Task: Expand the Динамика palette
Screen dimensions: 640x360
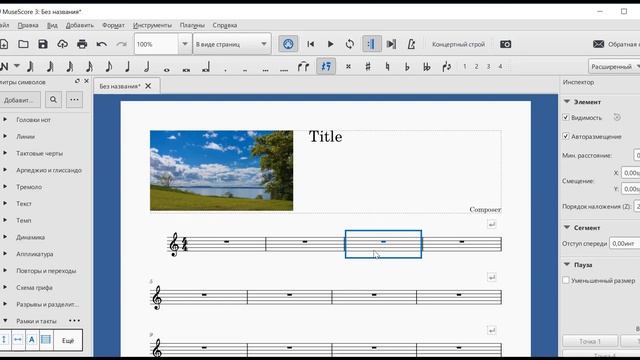Action: pyautogui.click(x=5, y=237)
